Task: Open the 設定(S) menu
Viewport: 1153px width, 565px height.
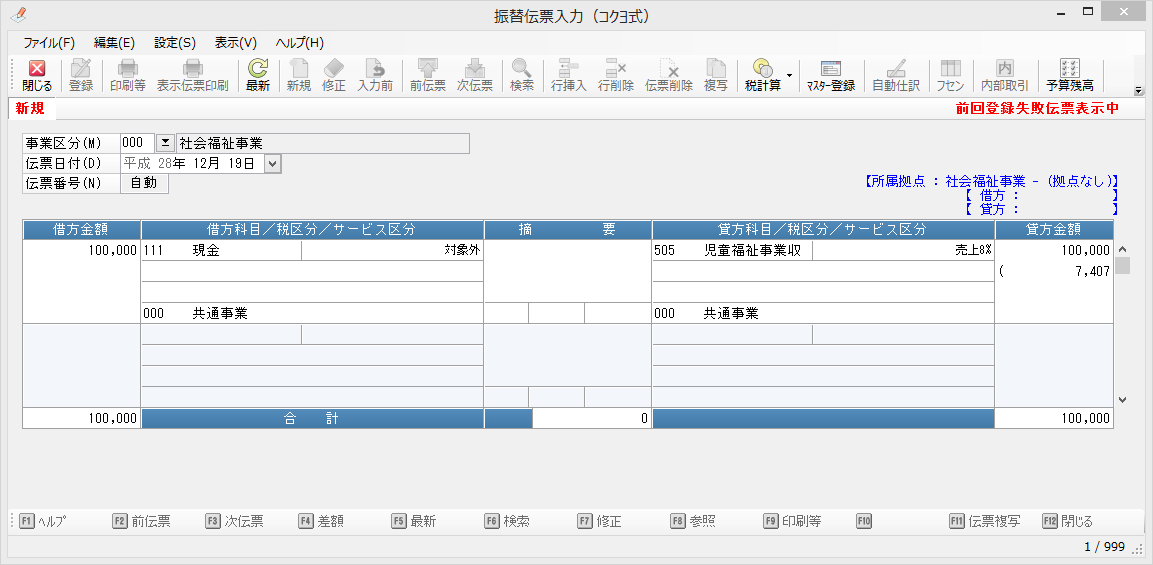Action: pos(175,43)
